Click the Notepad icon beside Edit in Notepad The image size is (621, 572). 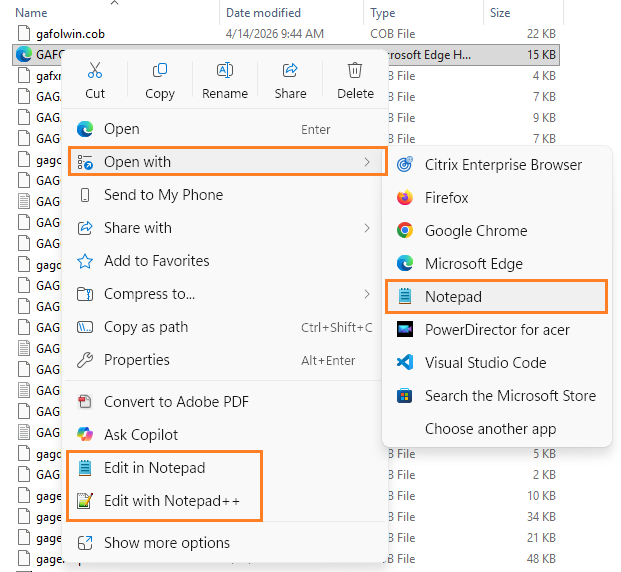[x=85, y=468]
